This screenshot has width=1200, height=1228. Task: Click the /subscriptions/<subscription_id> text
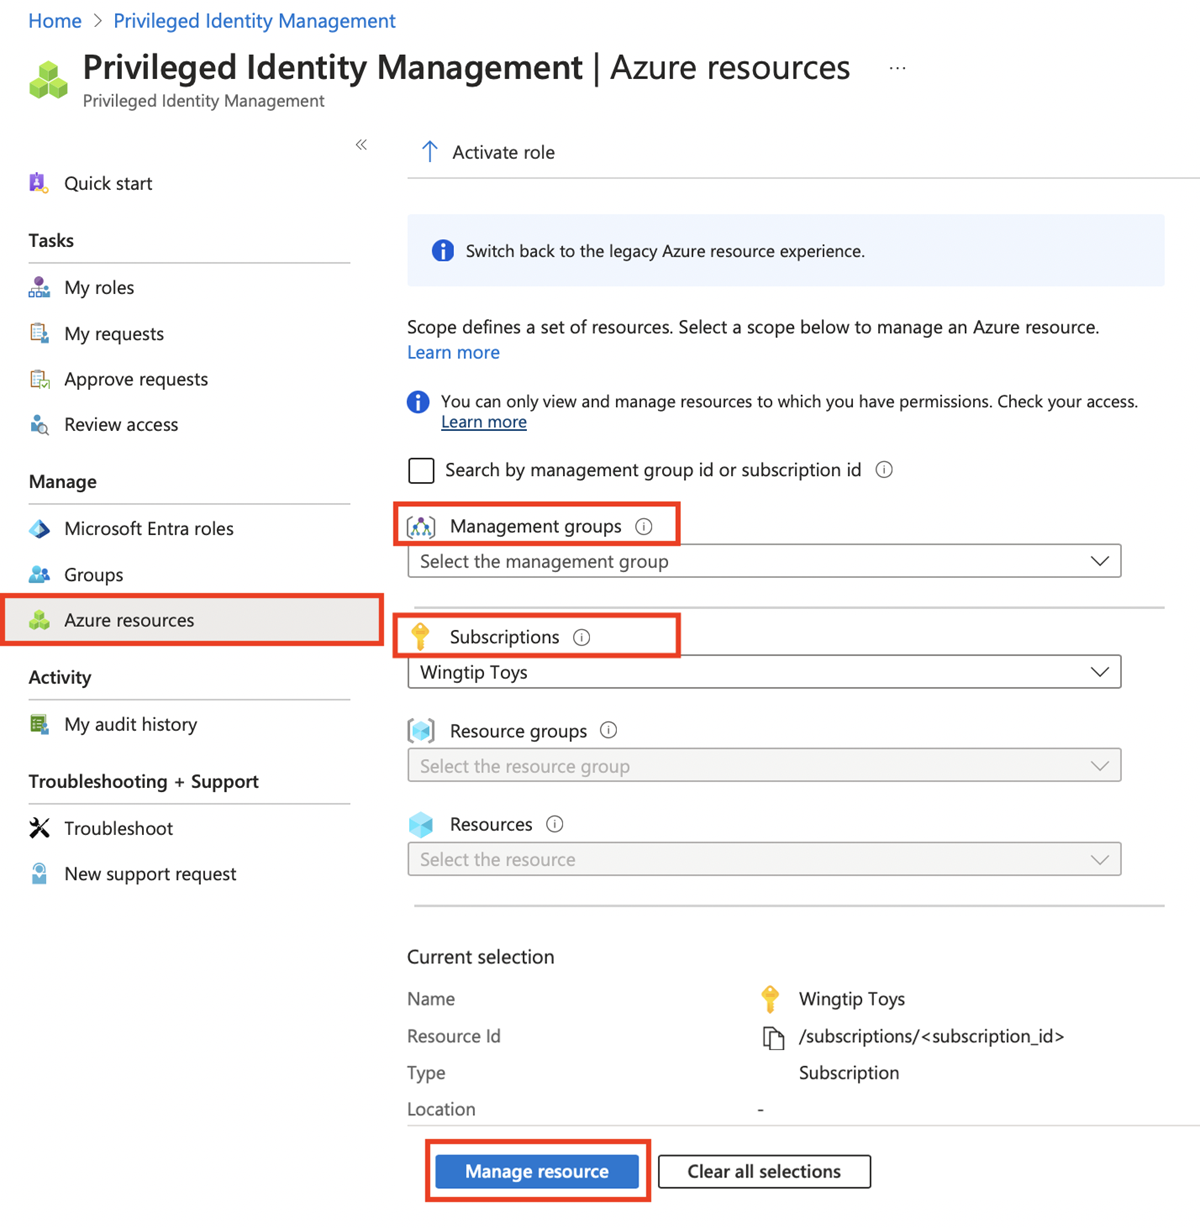[x=931, y=1037]
